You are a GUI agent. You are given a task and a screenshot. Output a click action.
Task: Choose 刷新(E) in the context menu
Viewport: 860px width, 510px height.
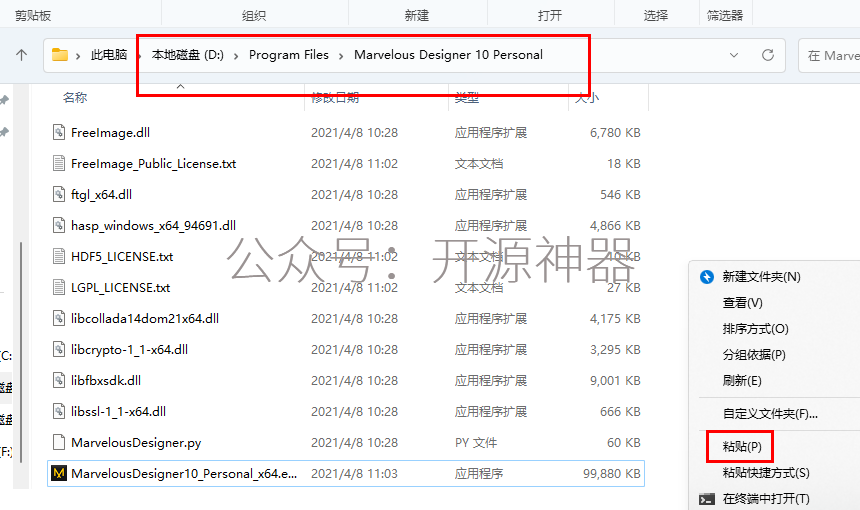(x=742, y=381)
